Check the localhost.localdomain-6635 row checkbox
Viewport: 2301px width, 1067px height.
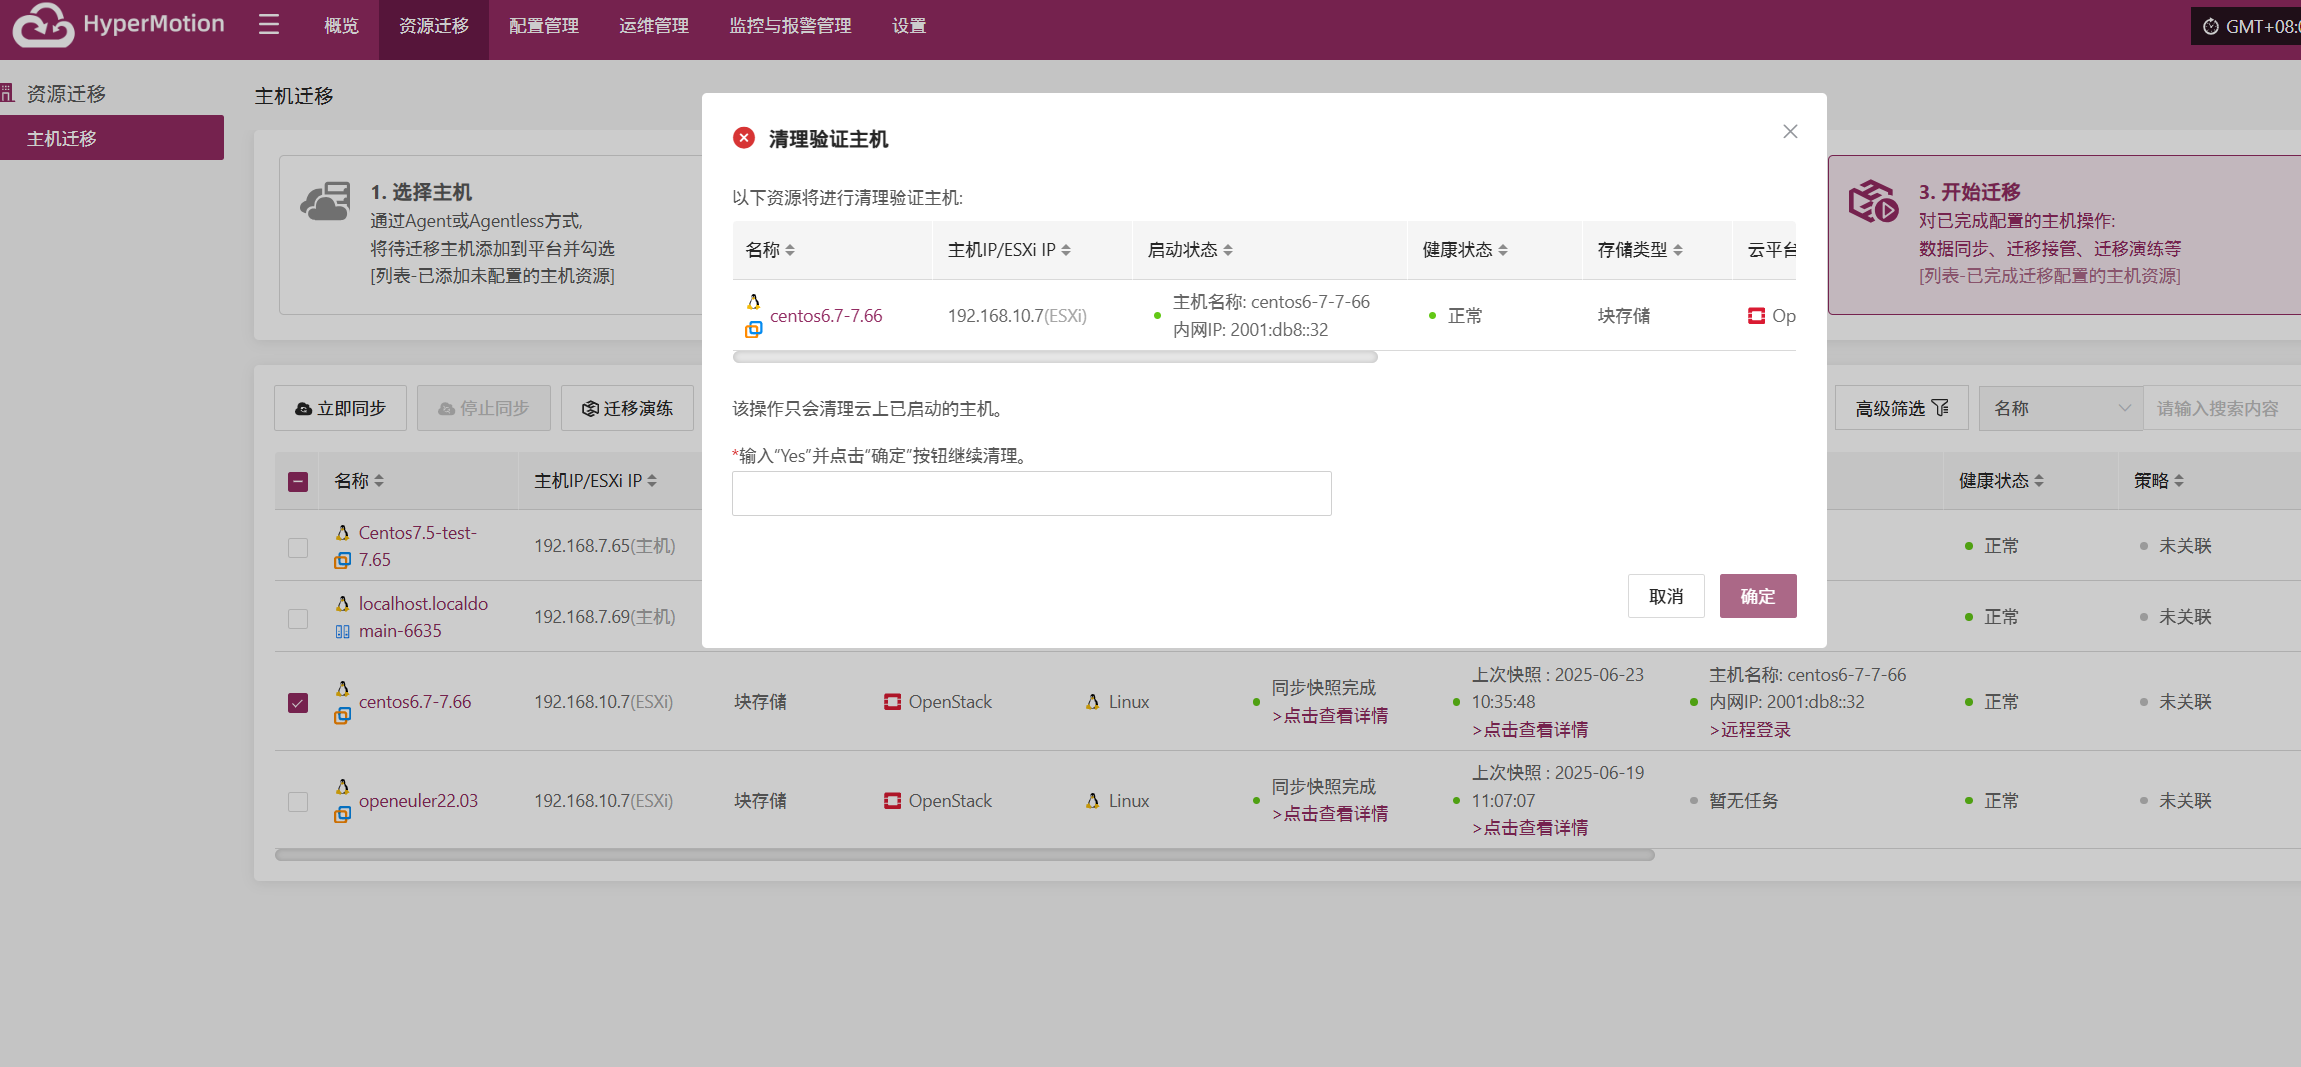tap(298, 618)
